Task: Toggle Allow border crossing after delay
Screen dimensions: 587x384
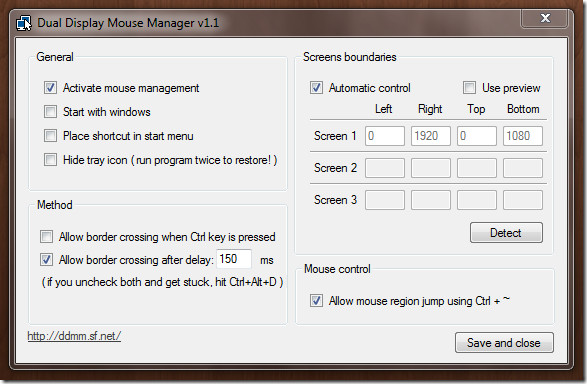Action: coord(46,259)
